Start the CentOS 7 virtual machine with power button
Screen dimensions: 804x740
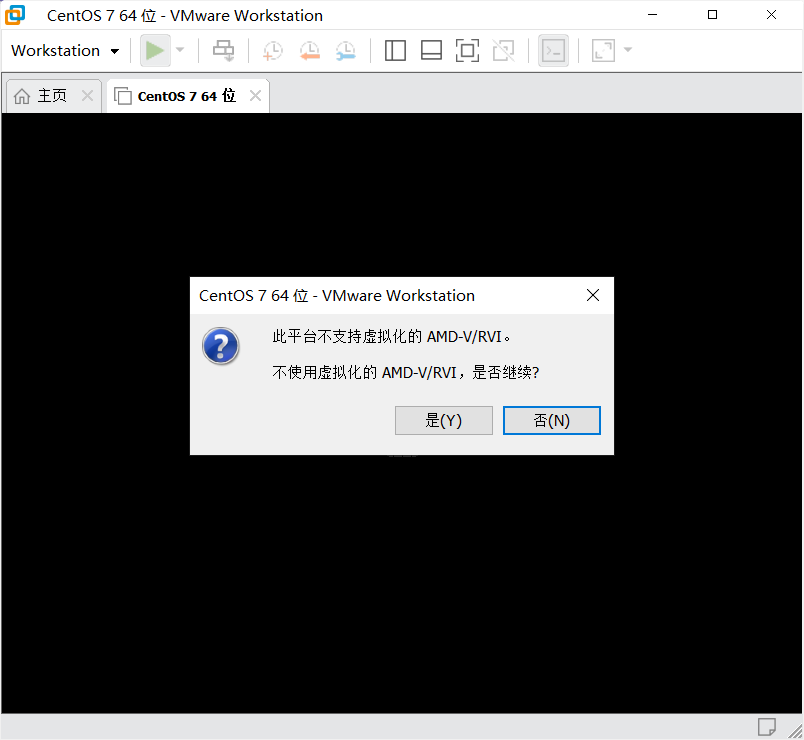click(155, 49)
